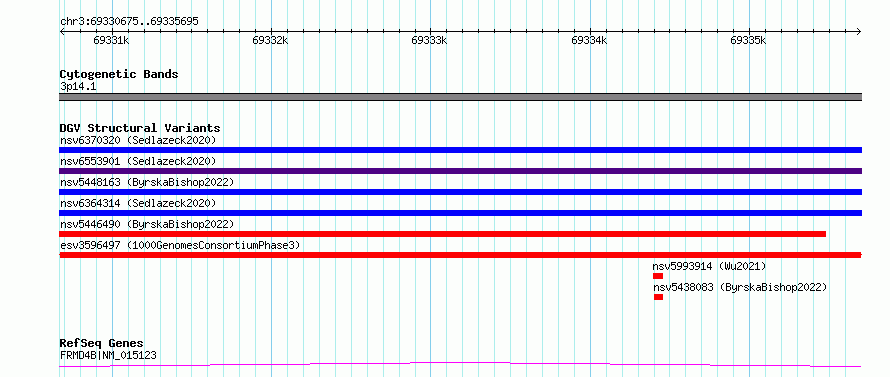The width and height of the screenshot is (890, 377).
Task: Click the nsv6364314 (Sedlazeck2020) label
Action: coord(138,203)
